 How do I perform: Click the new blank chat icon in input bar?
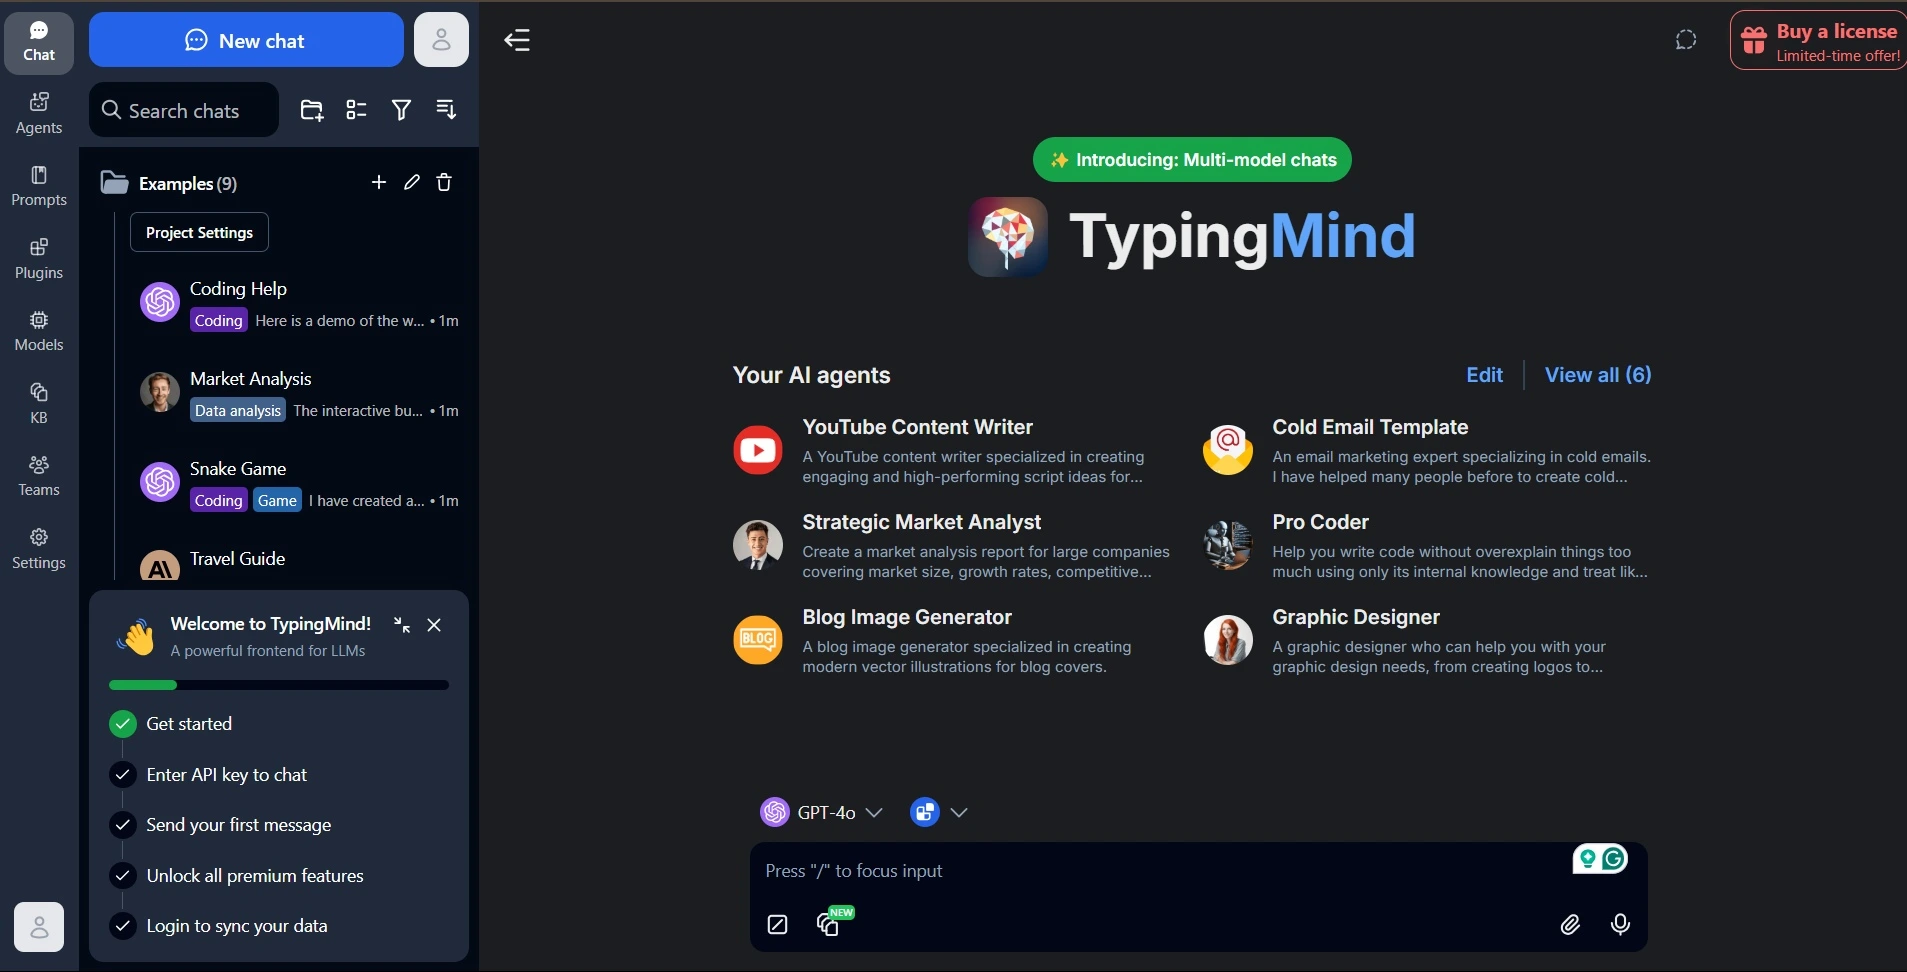[777, 925]
